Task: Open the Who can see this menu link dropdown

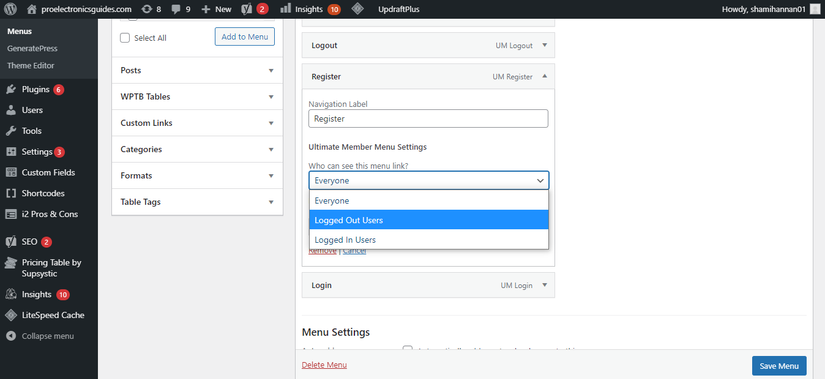Action: pyautogui.click(x=429, y=181)
